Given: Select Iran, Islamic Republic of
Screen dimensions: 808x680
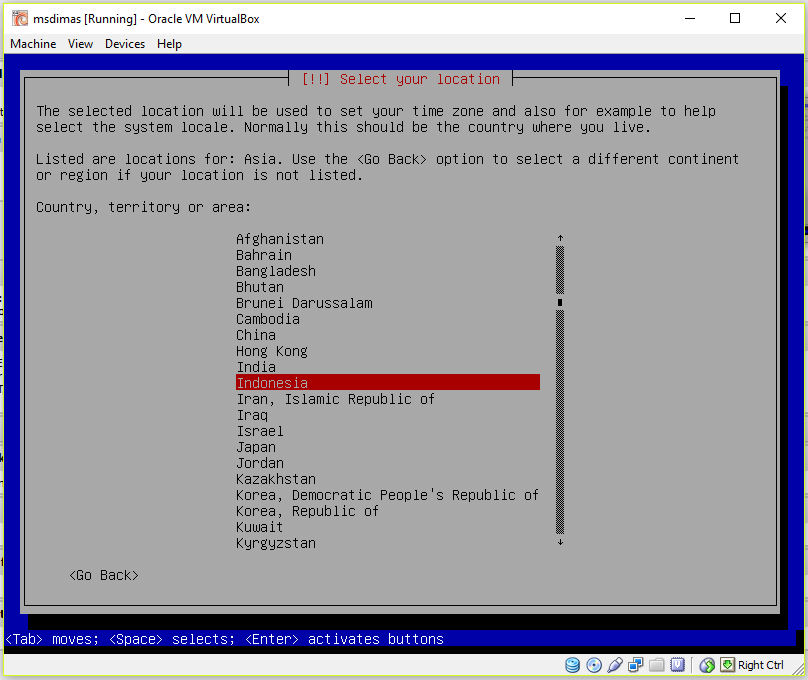Looking at the screenshot, I should [x=335, y=399].
